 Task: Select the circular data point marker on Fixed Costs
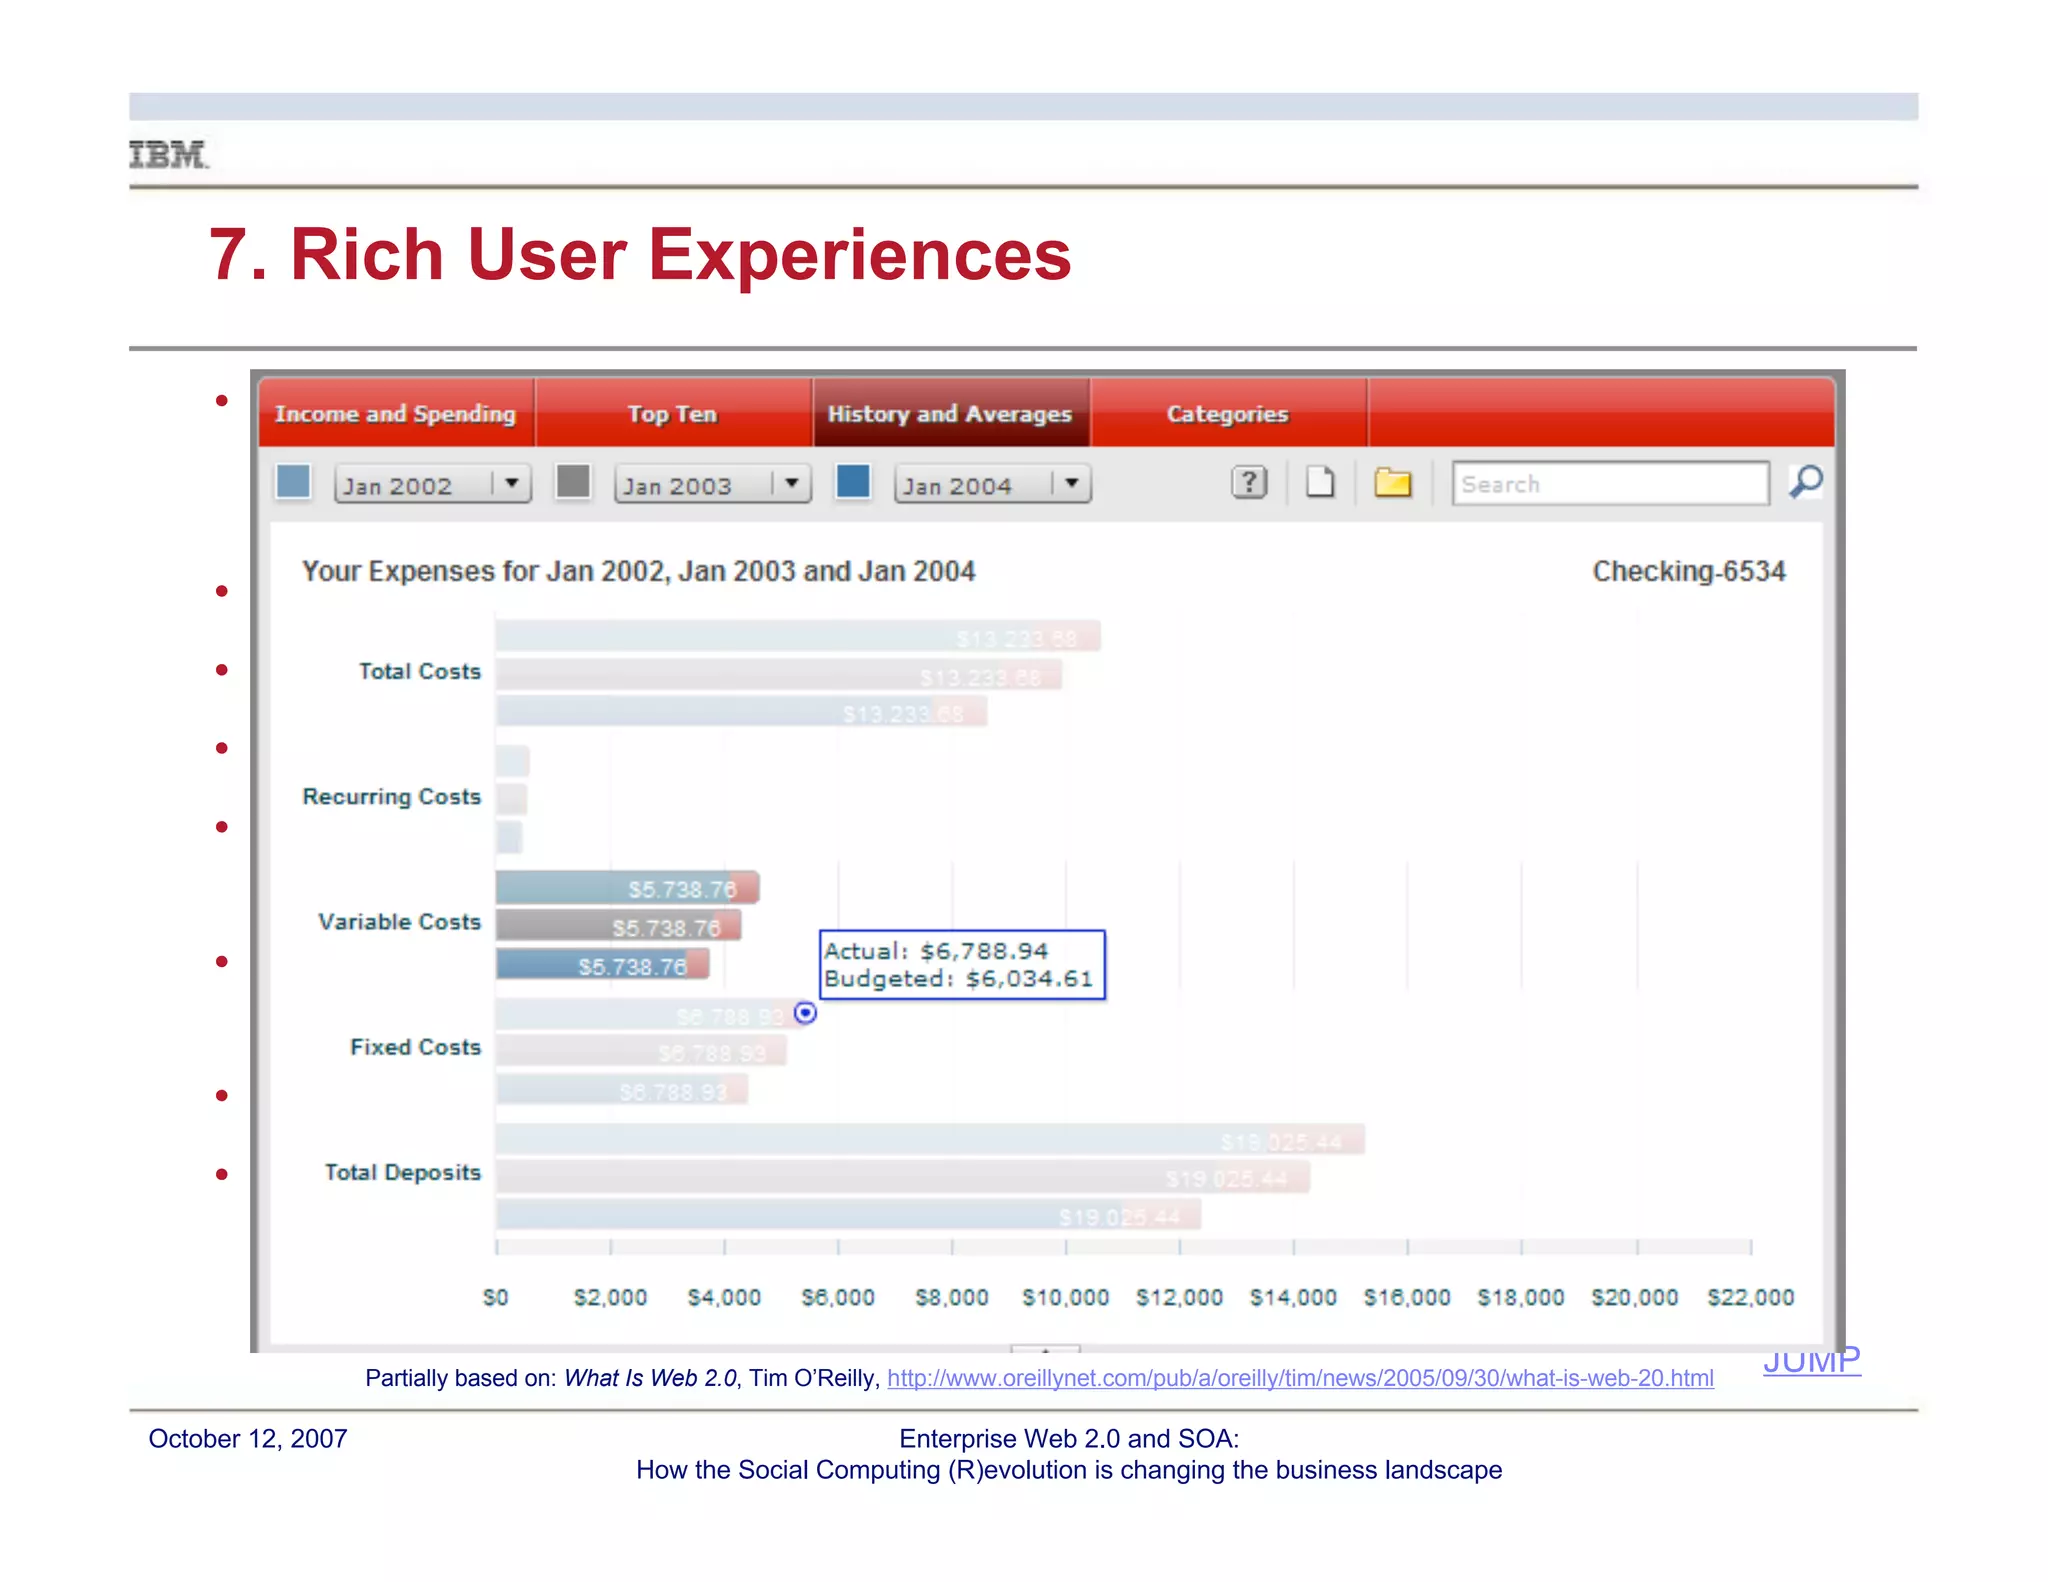tap(805, 1013)
